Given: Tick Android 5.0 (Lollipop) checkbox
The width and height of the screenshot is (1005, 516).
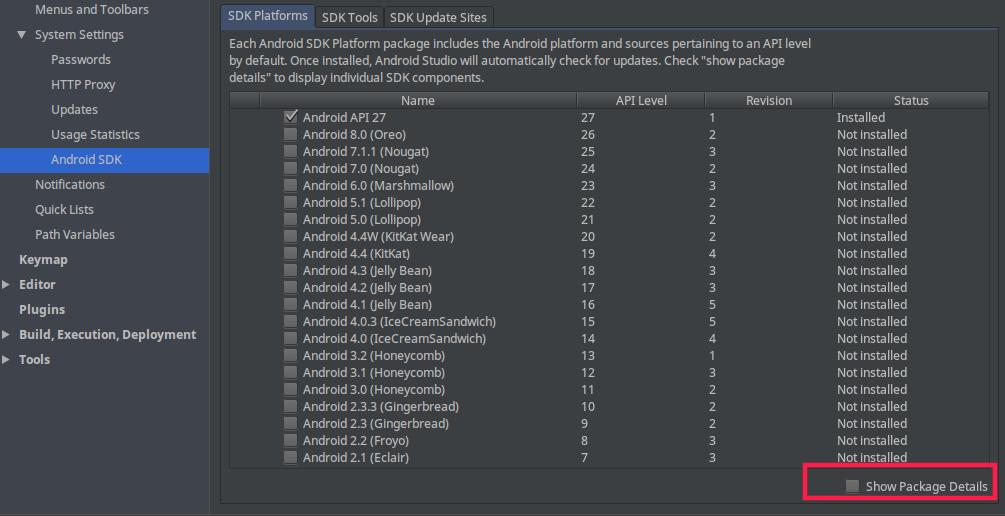Looking at the screenshot, I should pos(291,219).
